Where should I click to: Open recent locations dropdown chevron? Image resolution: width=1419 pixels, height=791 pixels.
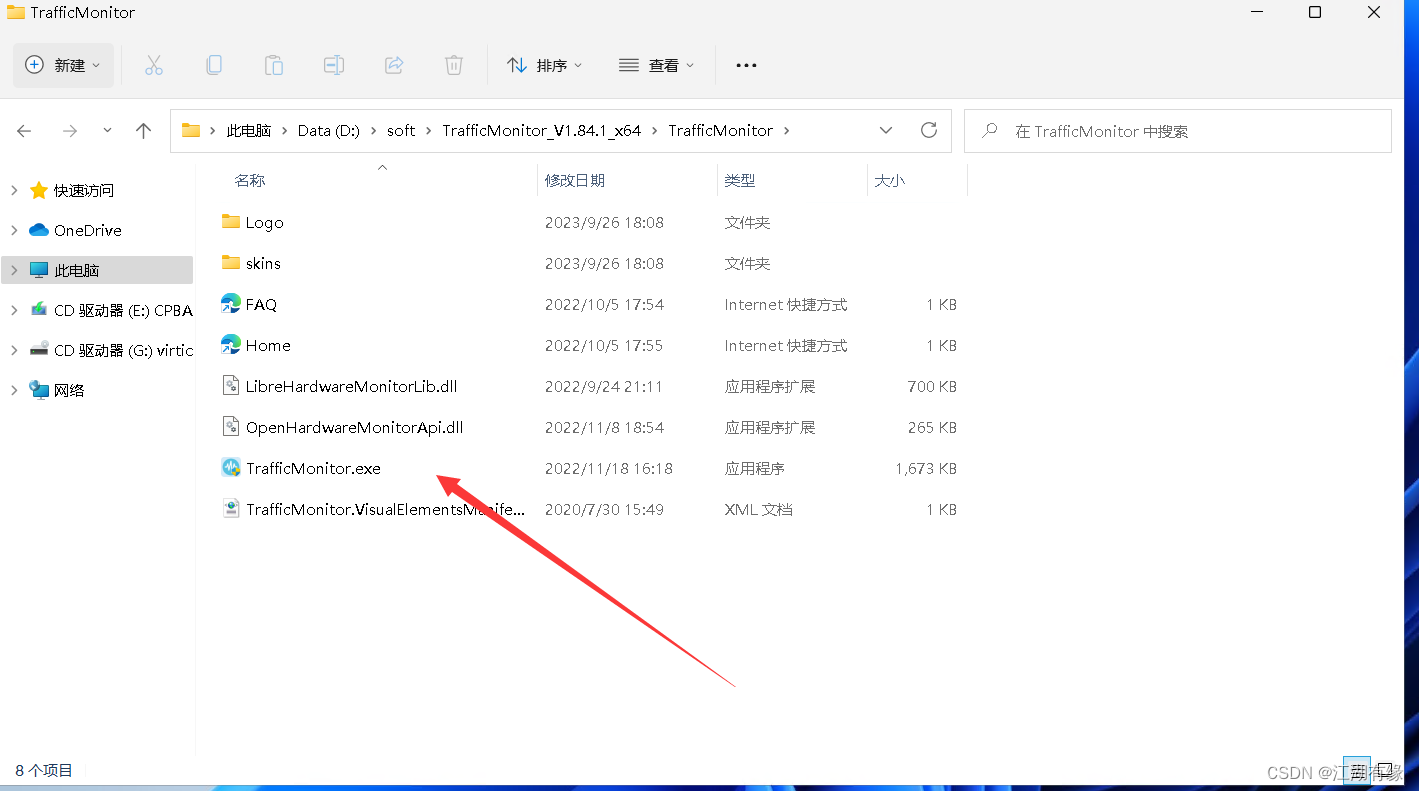pyautogui.click(x=107, y=131)
